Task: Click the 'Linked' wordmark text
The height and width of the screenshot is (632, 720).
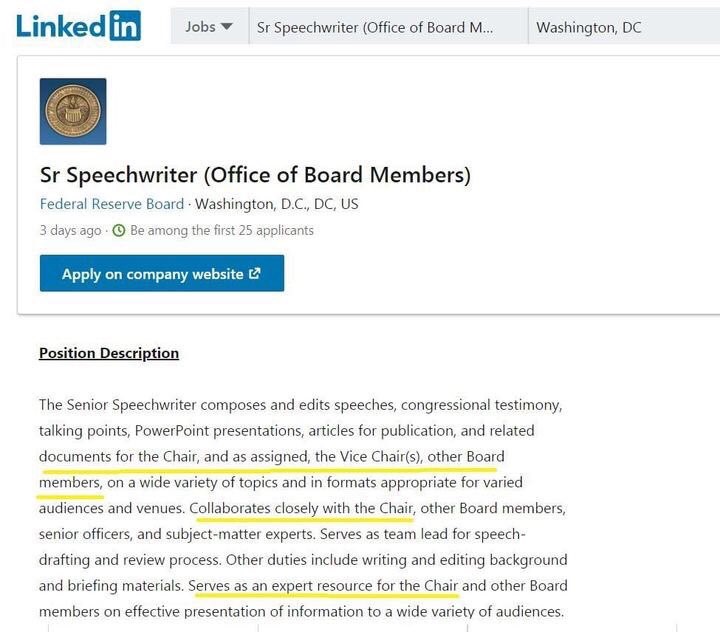Action: pyautogui.click(x=61, y=26)
